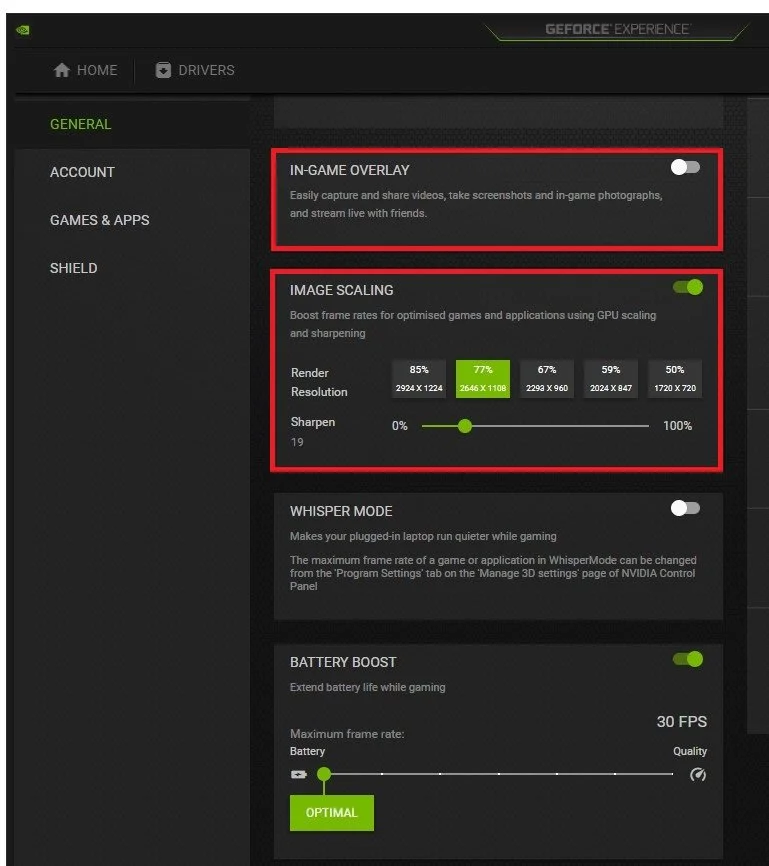Open the HOME tab
The image size is (769, 866).
click(86, 70)
